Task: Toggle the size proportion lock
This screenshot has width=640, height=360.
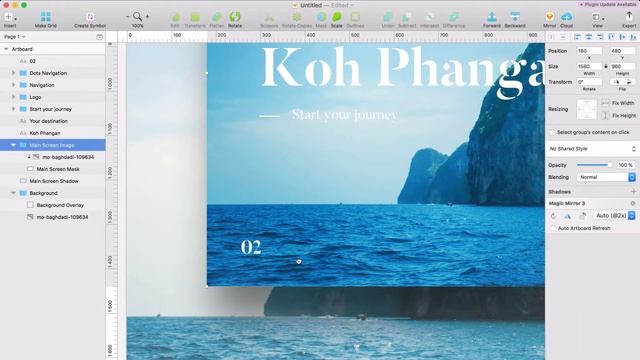Action: [606, 66]
